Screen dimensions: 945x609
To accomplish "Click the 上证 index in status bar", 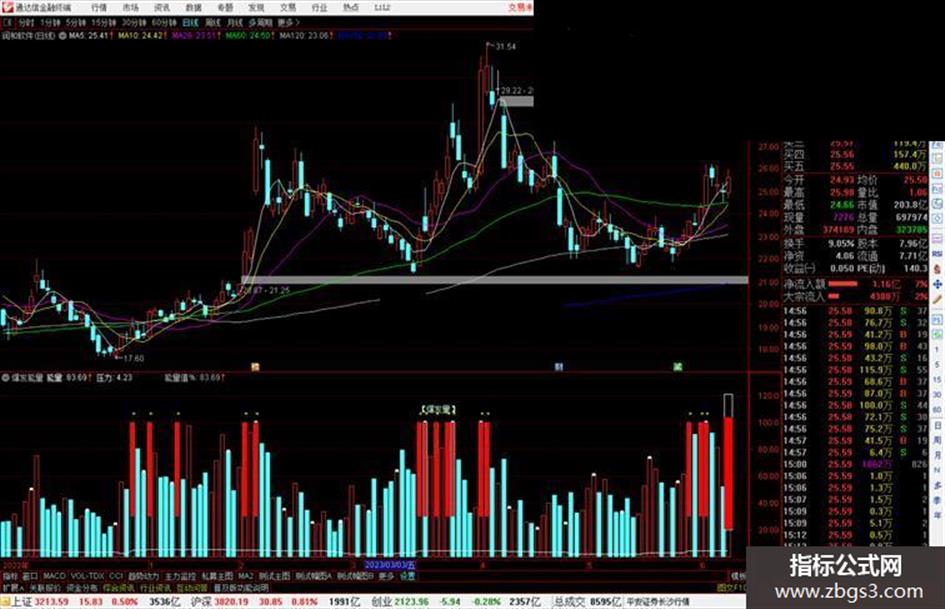I will pyautogui.click(x=21, y=602).
